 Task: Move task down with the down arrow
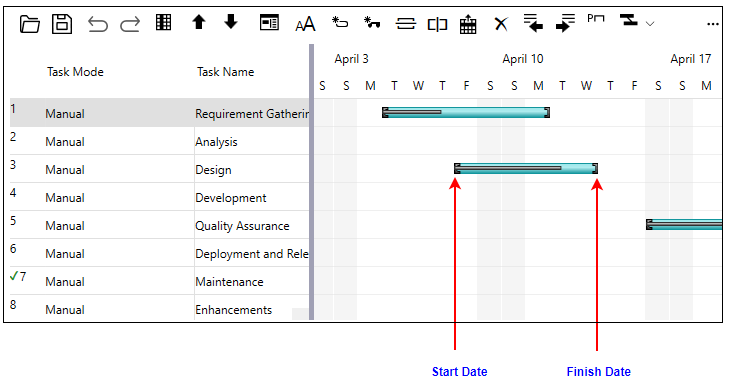coord(231,22)
